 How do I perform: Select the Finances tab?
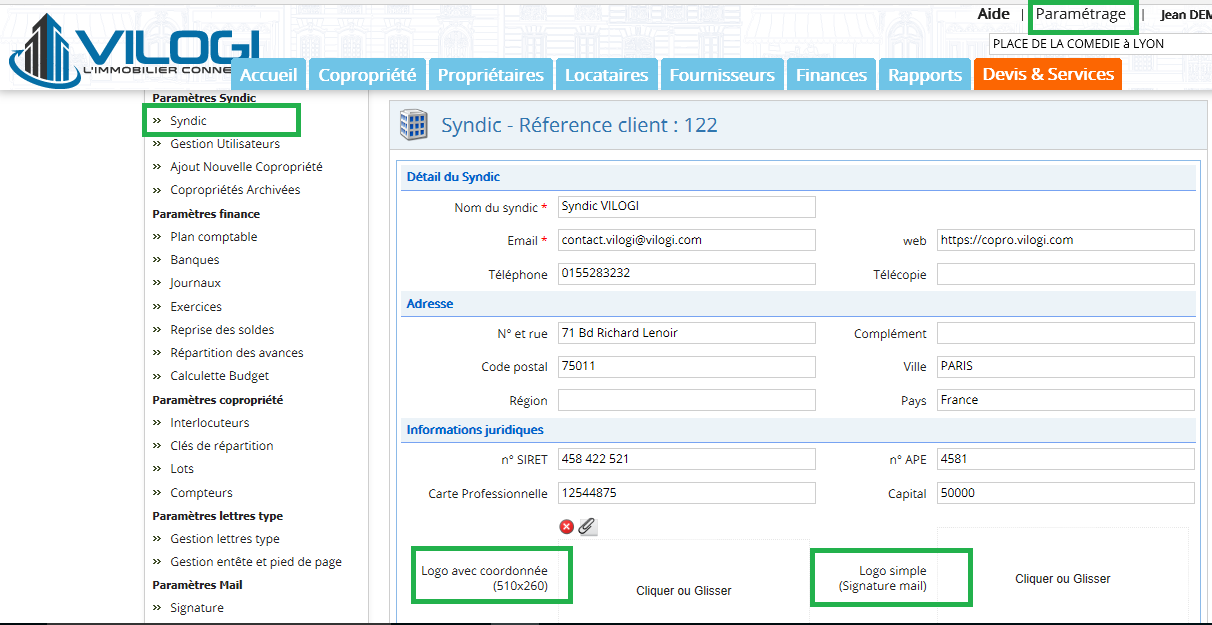coord(831,74)
